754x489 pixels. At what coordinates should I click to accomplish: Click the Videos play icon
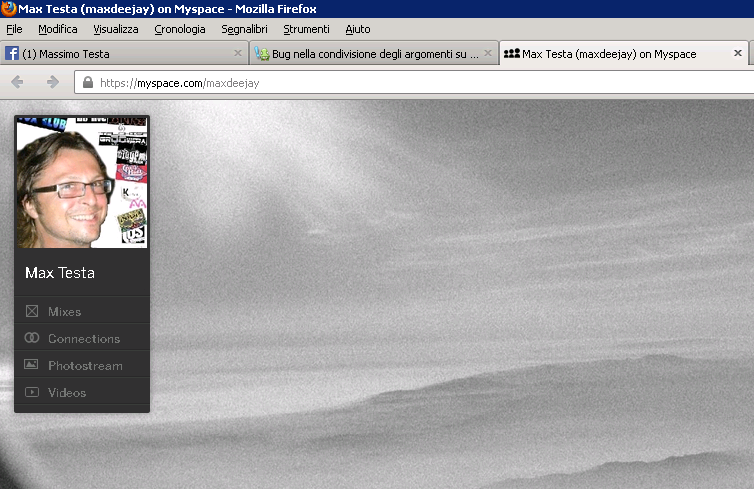pos(32,392)
